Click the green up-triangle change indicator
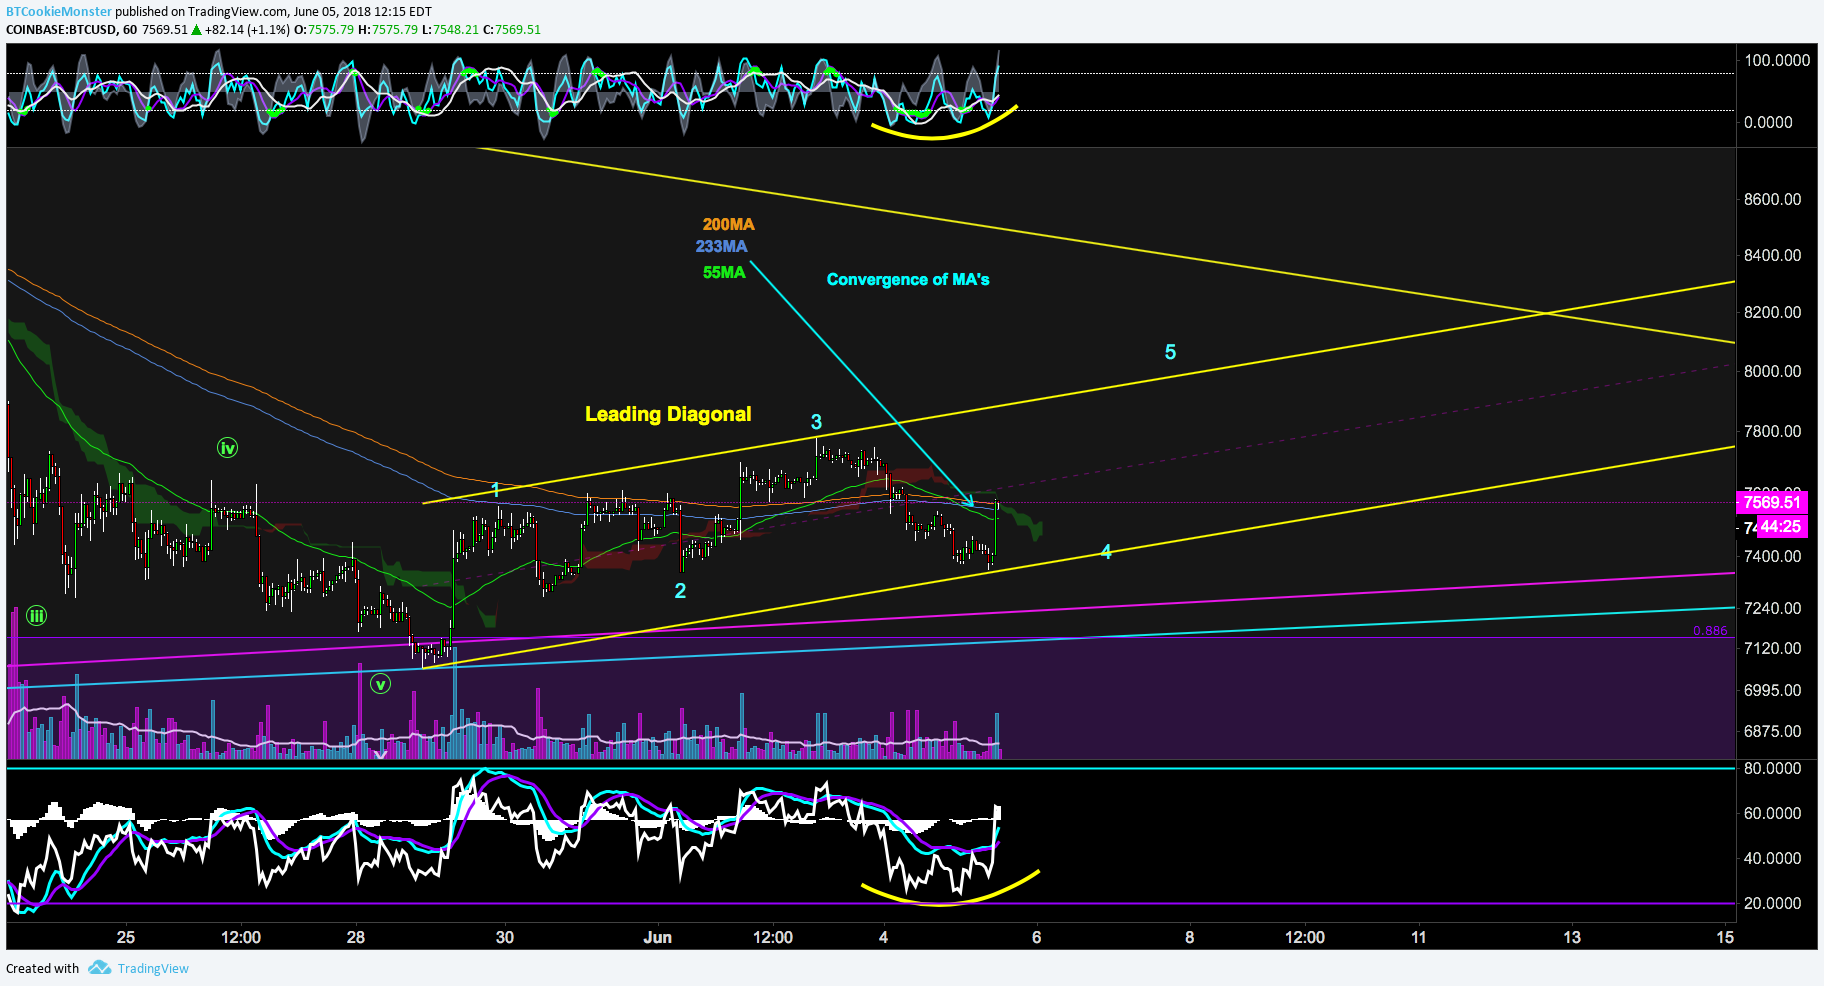The width and height of the screenshot is (1824, 986). point(197,29)
